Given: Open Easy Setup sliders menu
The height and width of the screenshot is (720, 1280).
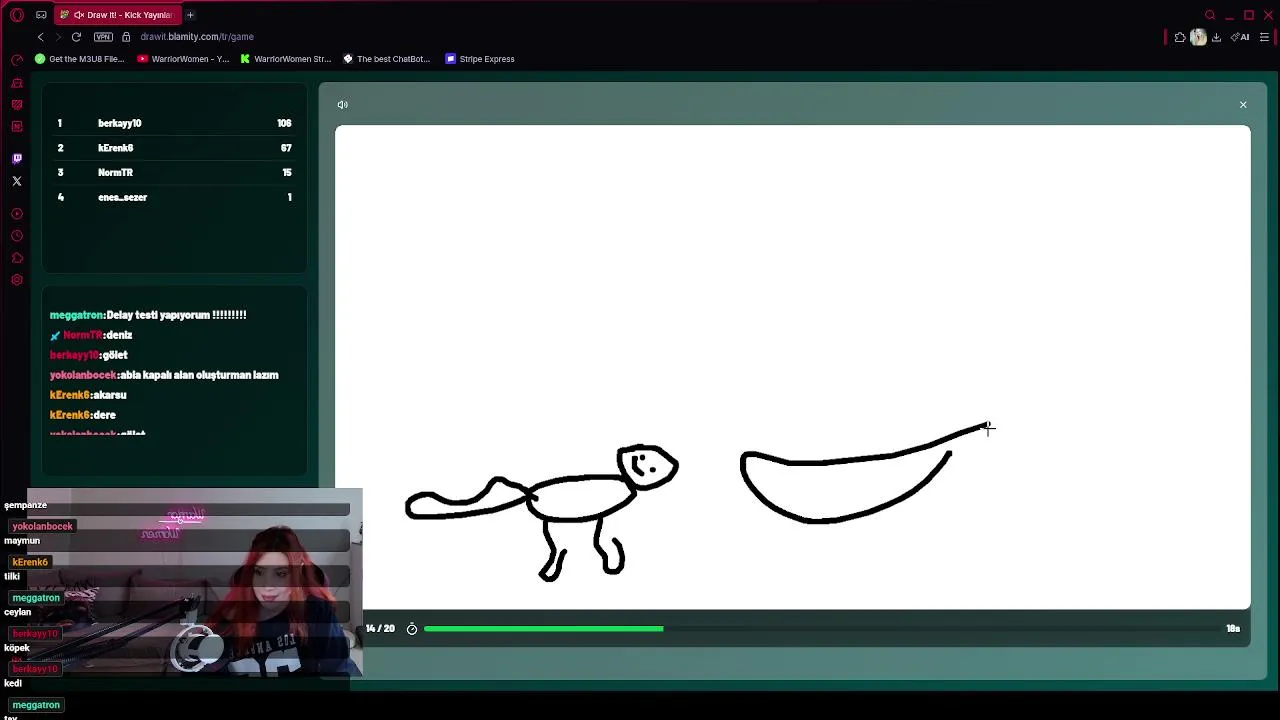Looking at the screenshot, I should coord(1264,37).
